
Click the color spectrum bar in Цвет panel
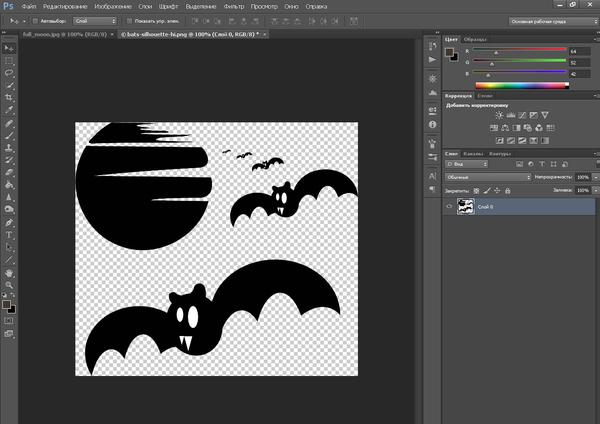coord(518,84)
